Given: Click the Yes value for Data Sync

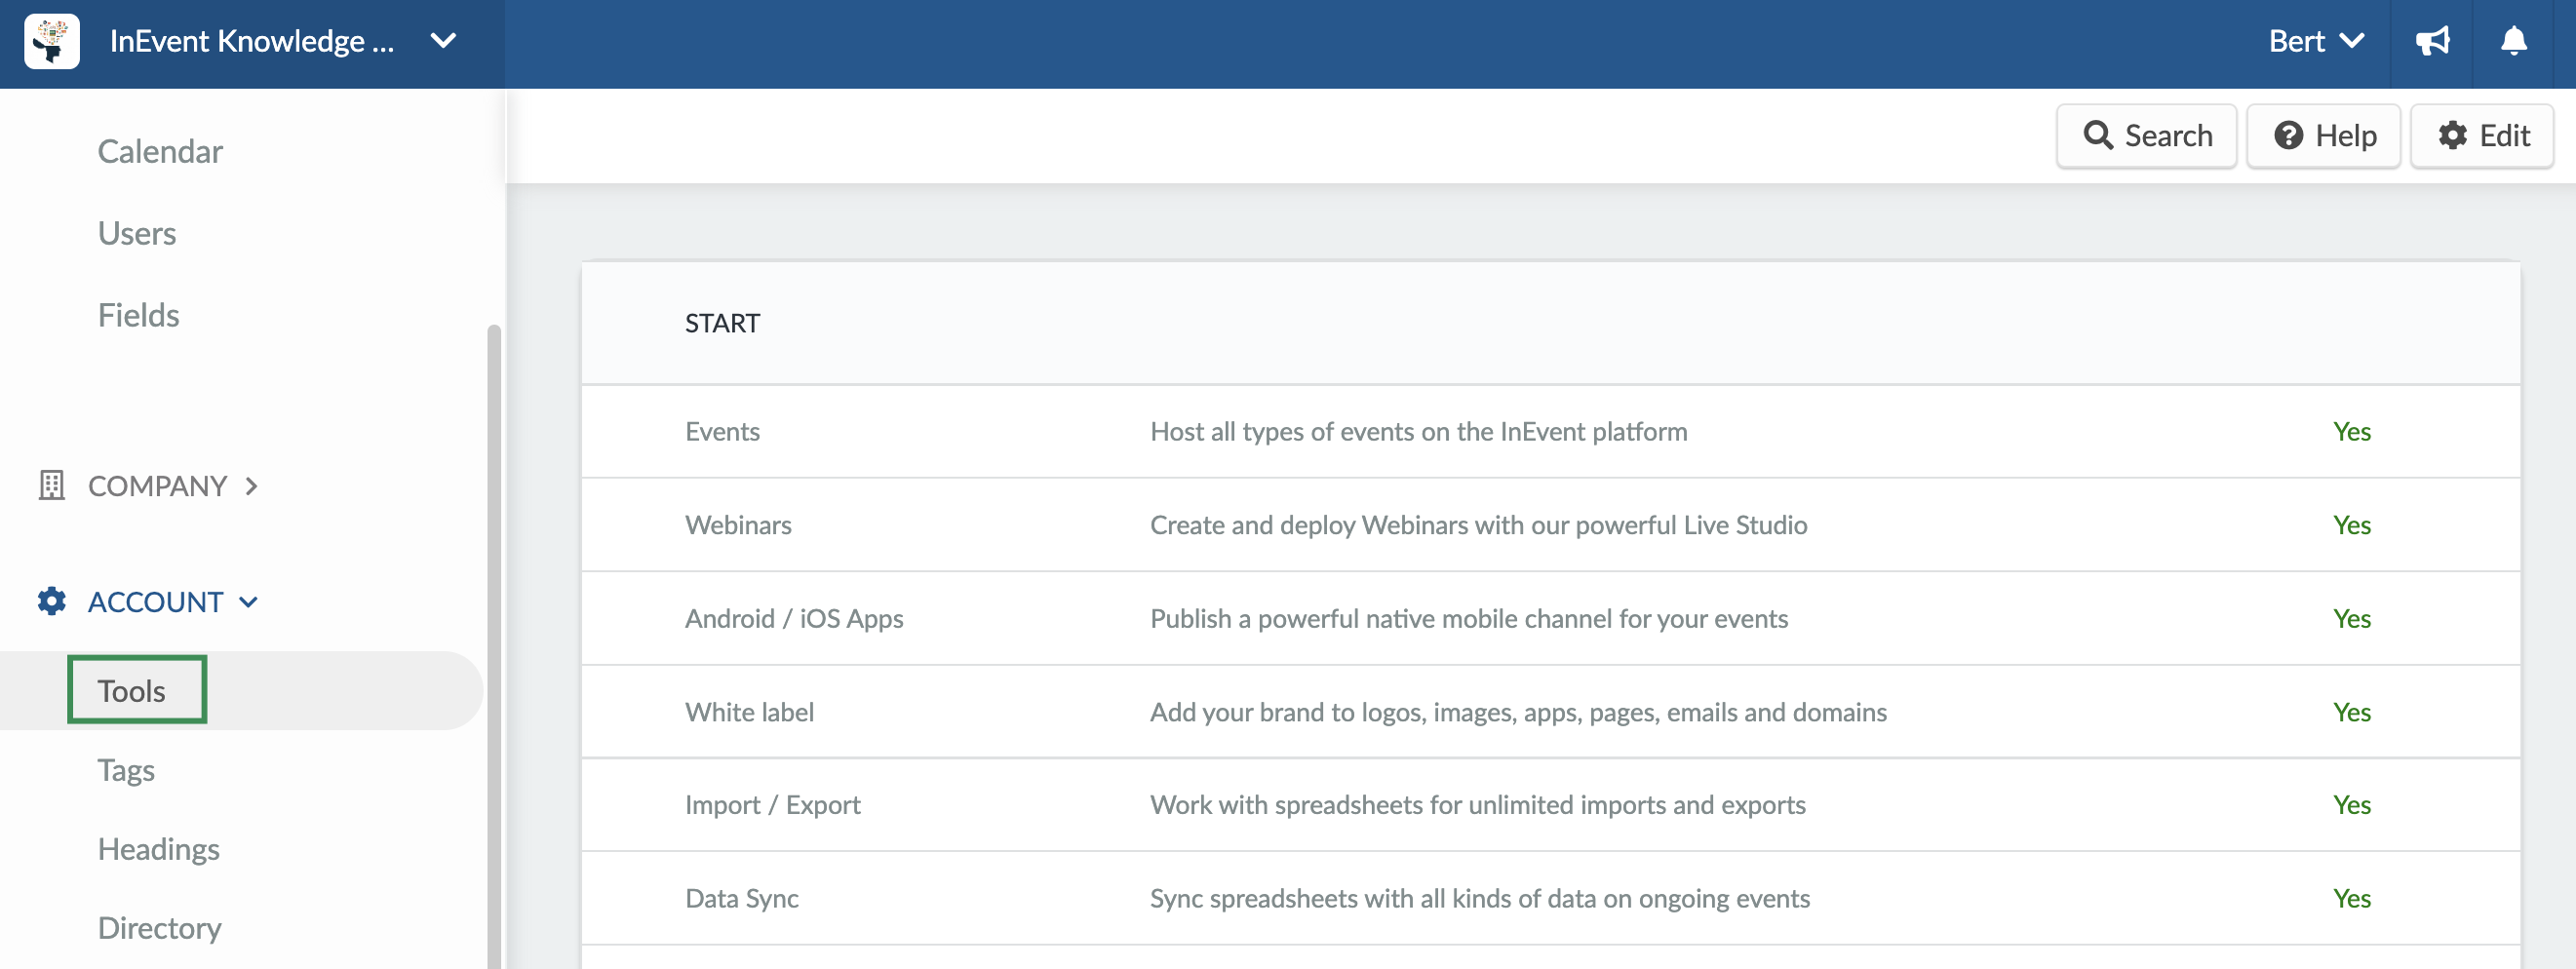Looking at the screenshot, I should (2352, 899).
